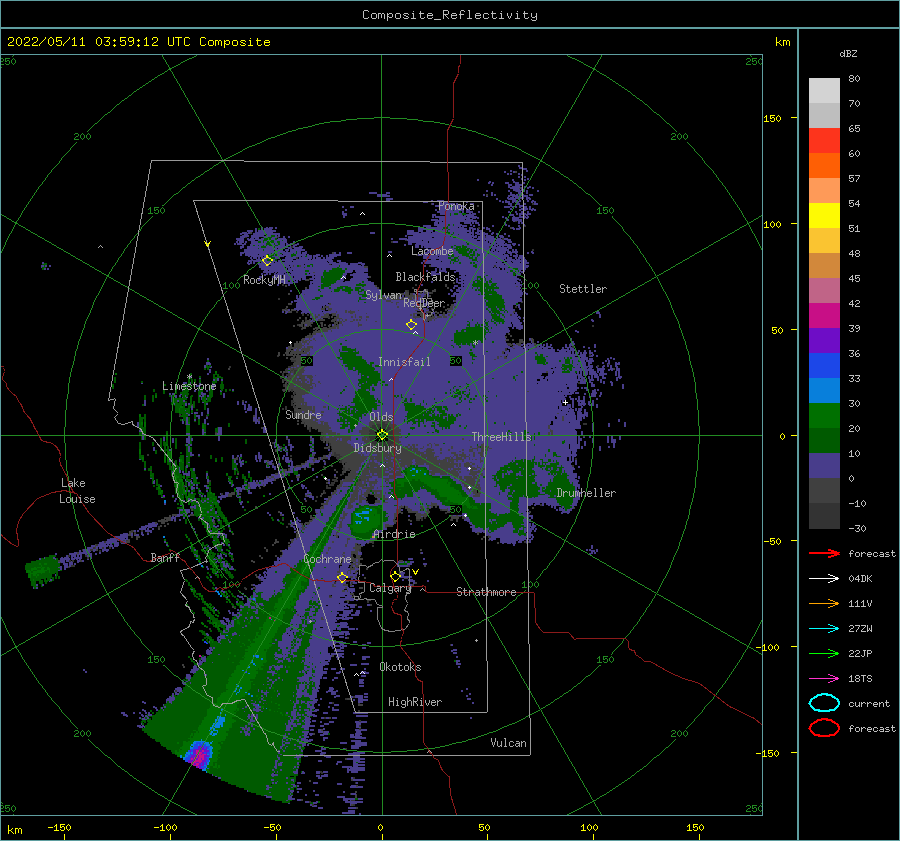Click the Airdrie city label
The height and width of the screenshot is (841, 900).
pyautogui.click(x=394, y=534)
